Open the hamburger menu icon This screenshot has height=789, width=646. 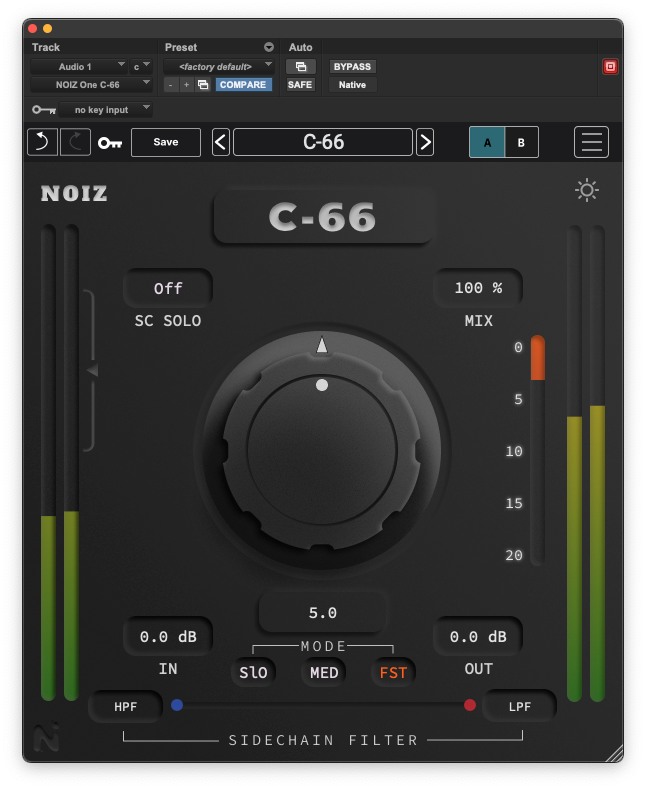591,142
